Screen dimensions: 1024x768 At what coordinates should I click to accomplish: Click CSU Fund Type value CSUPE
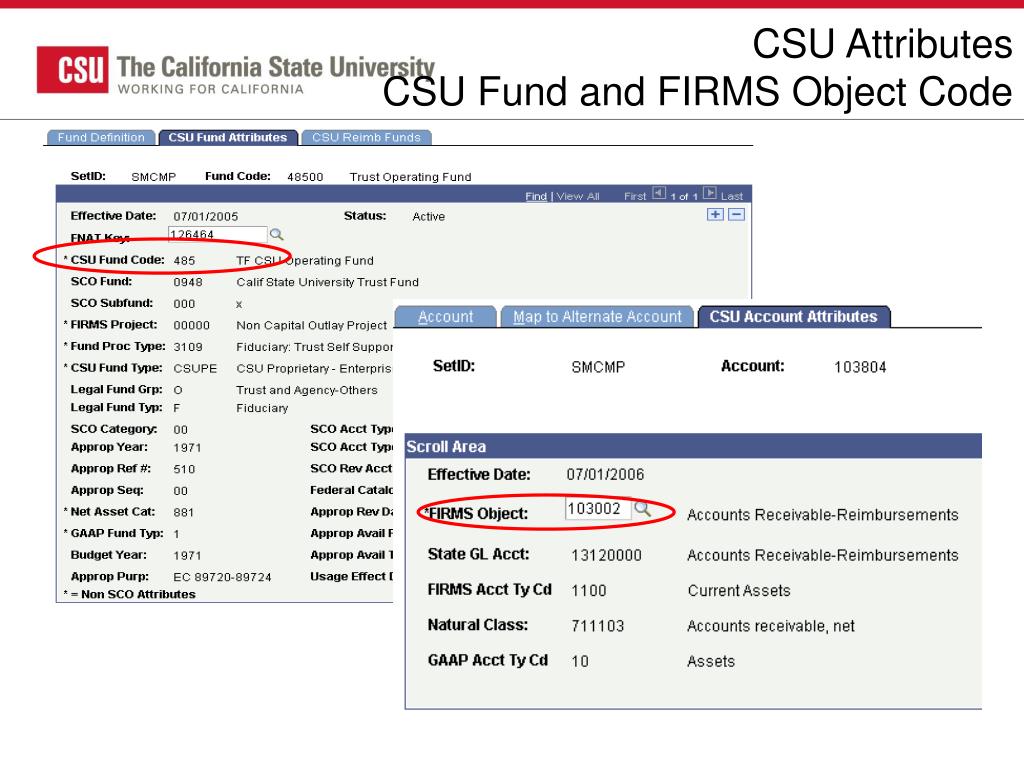(x=195, y=368)
